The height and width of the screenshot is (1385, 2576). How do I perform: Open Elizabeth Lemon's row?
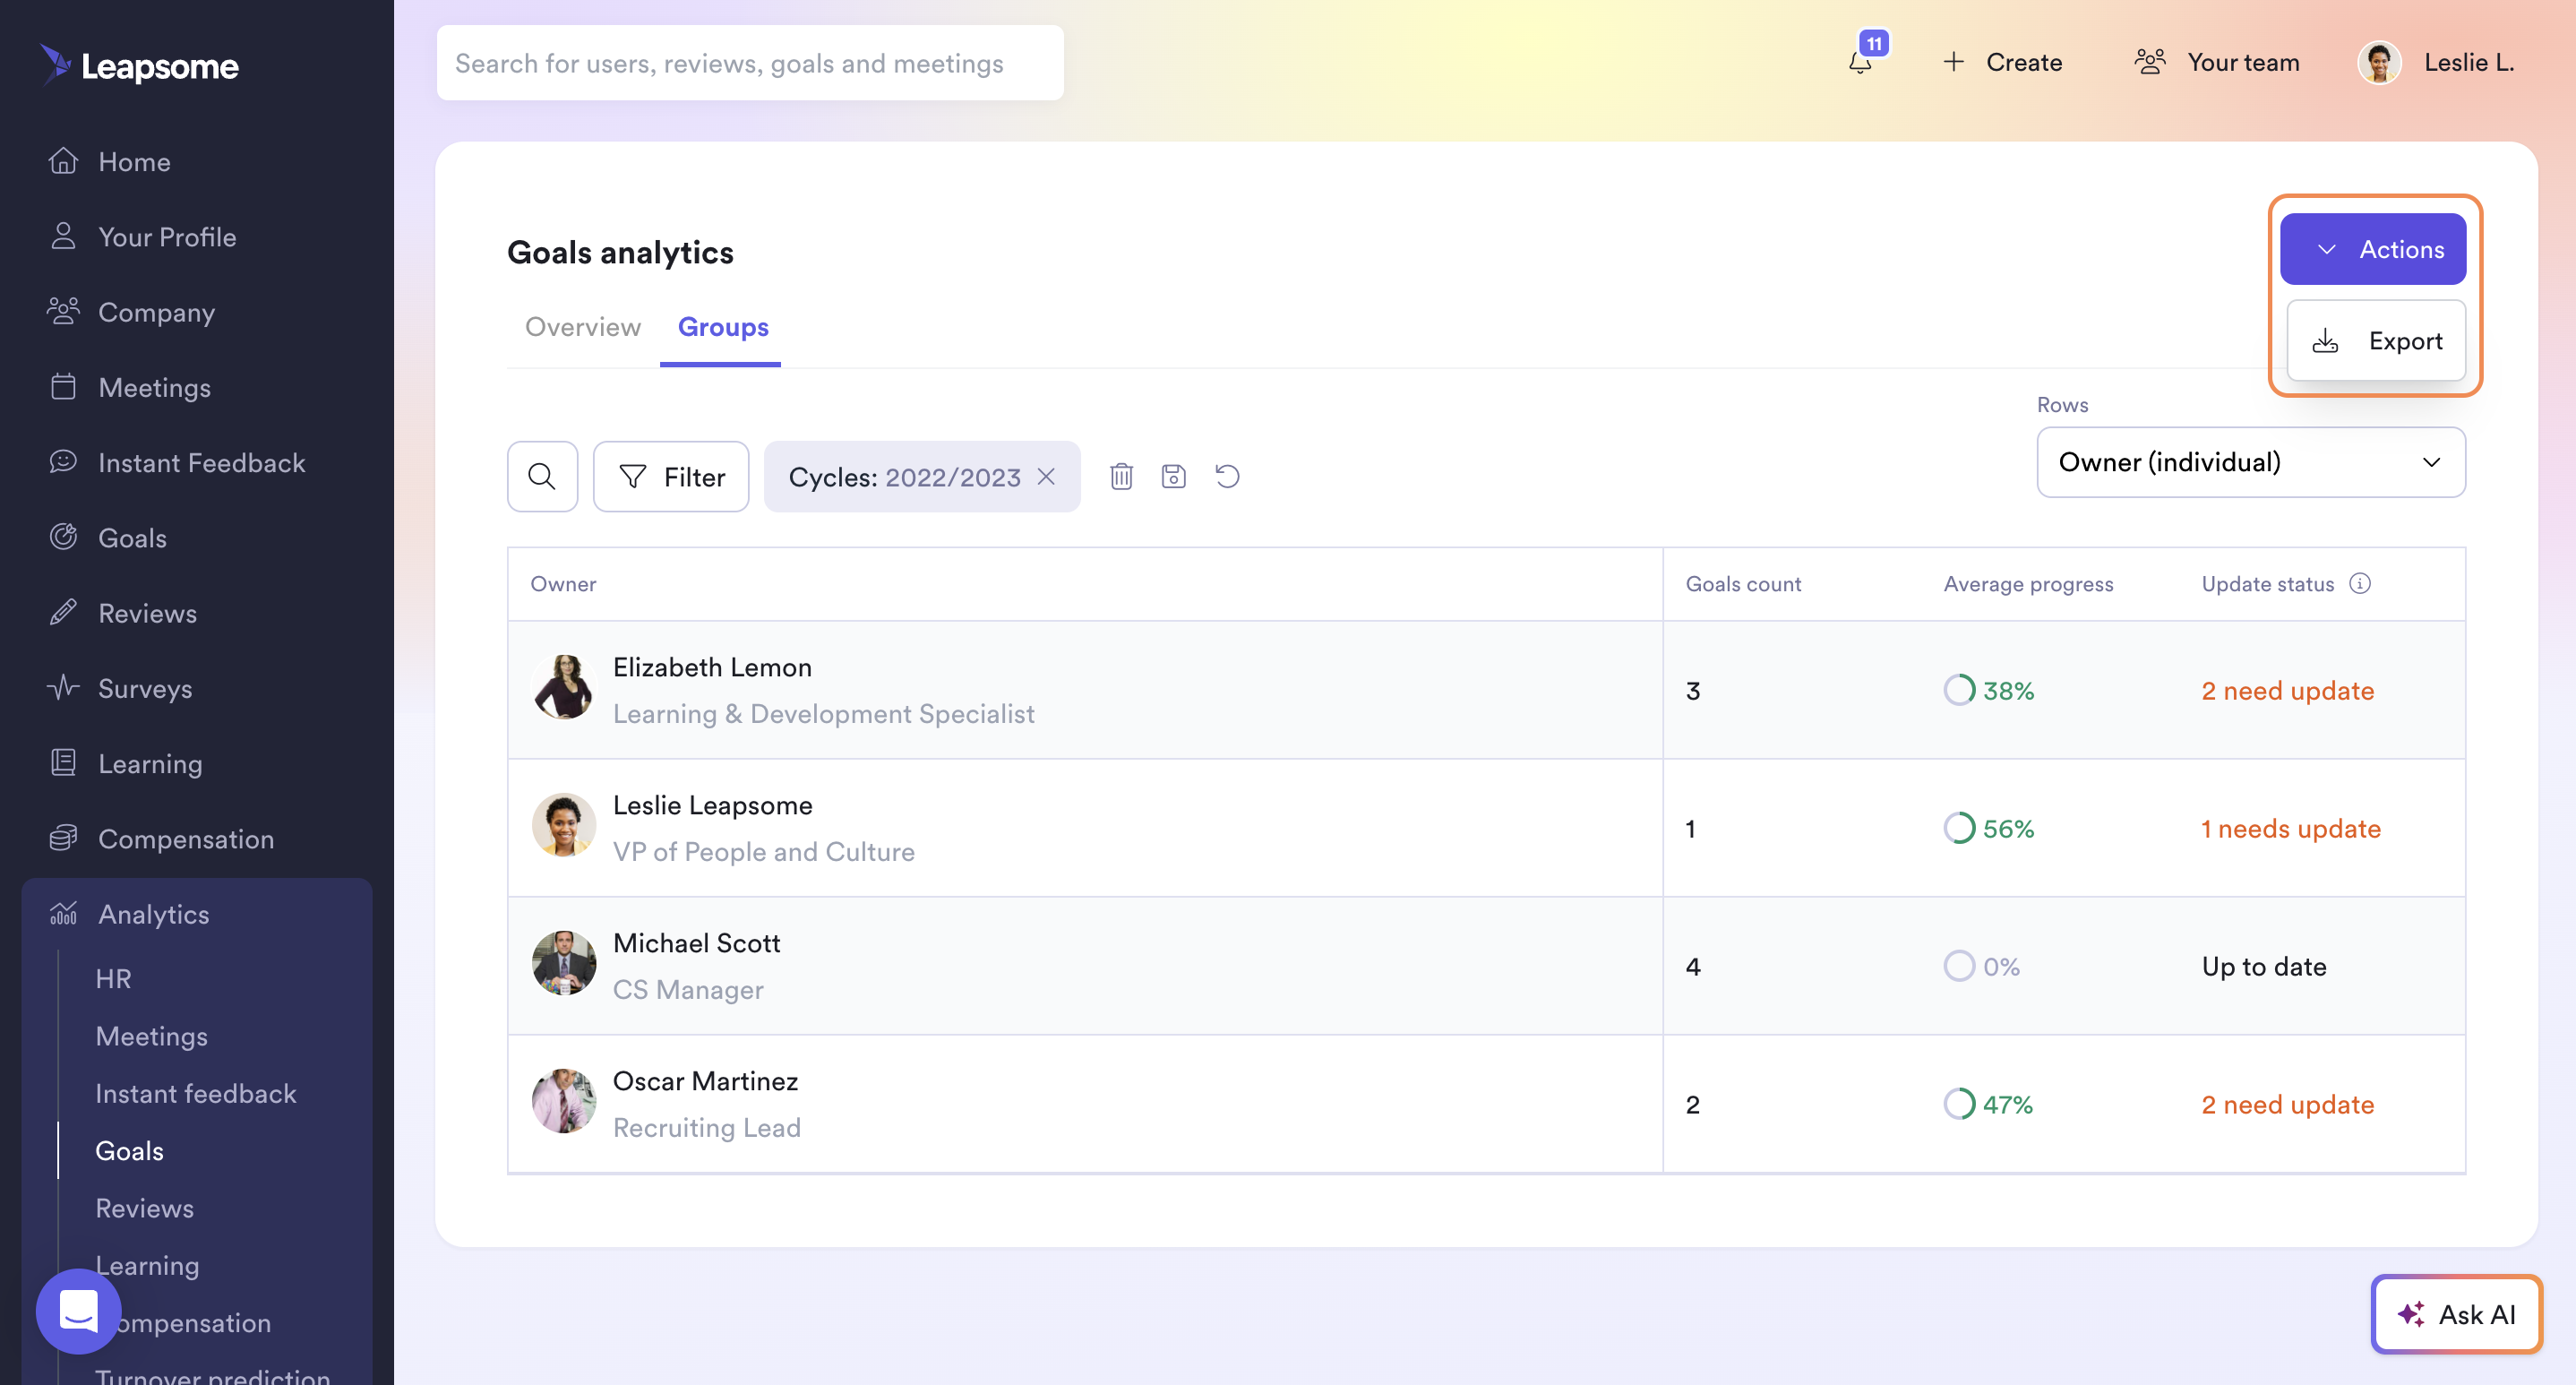[1486, 690]
